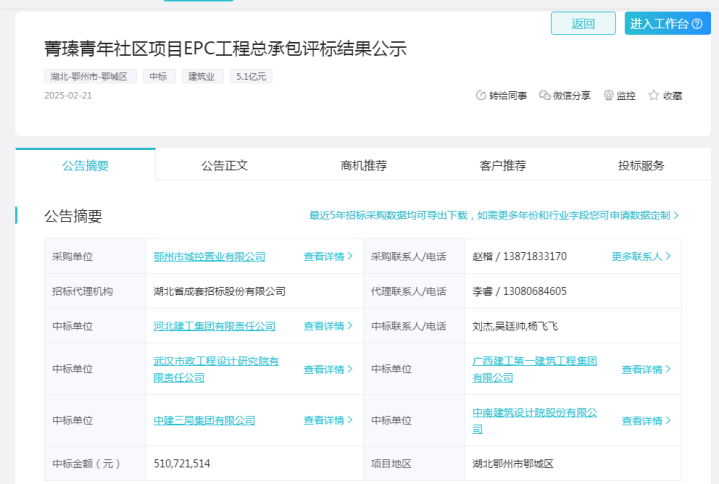Click the date 2025-02-21

(68, 95)
